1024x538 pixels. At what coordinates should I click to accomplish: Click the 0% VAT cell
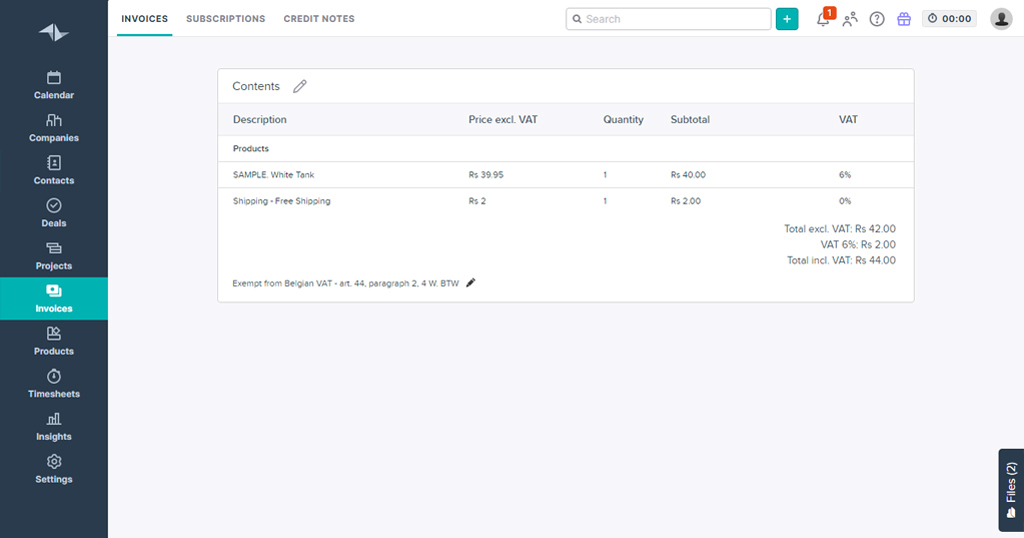click(845, 201)
